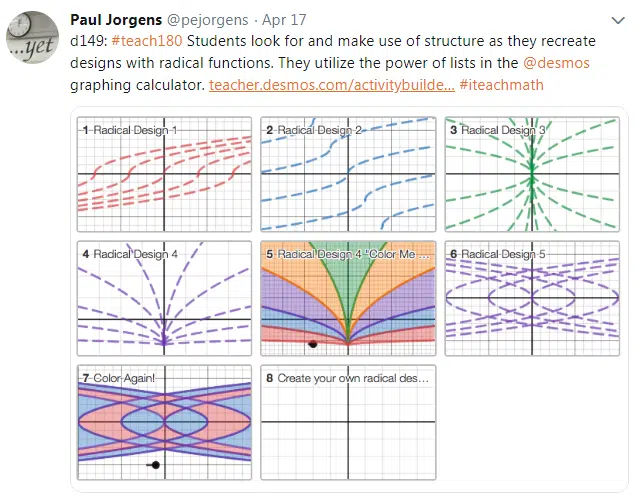Screen dimensions: 636x495
Task: Follow the teacher.desmos.com activity builder link
Action: (x=332, y=85)
